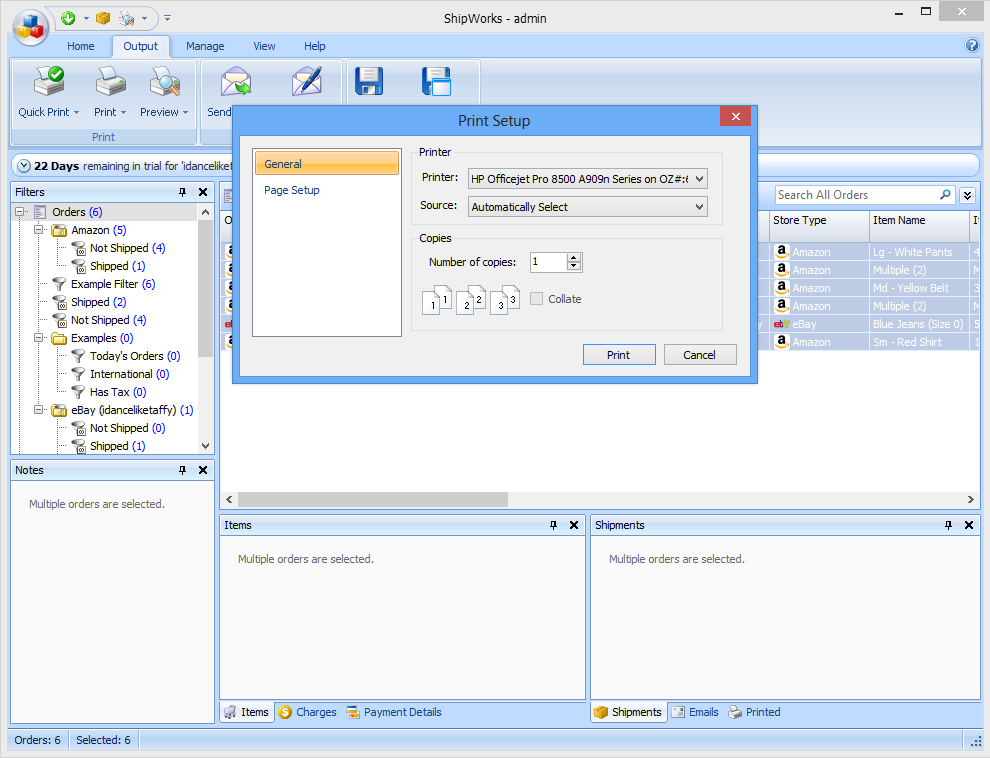Click the orders grid horizontal scrollbar thumb
This screenshot has height=758, width=990.
(373, 499)
